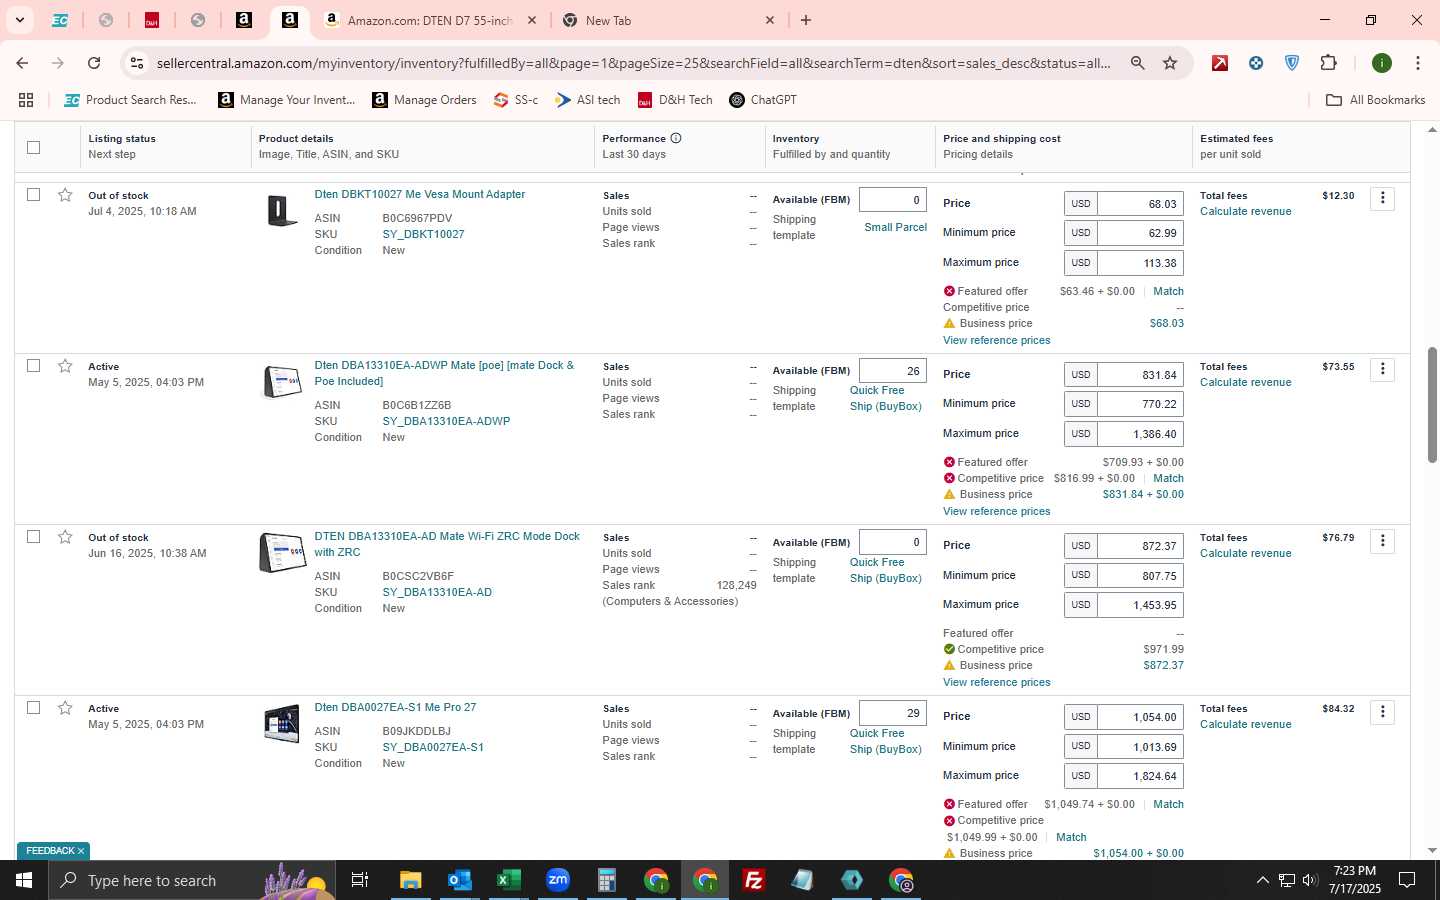Click the Dten DBA0027EA-S1 product thumbnail
The height and width of the screenshot is (900, 1440).
click(x=281, y=724)
